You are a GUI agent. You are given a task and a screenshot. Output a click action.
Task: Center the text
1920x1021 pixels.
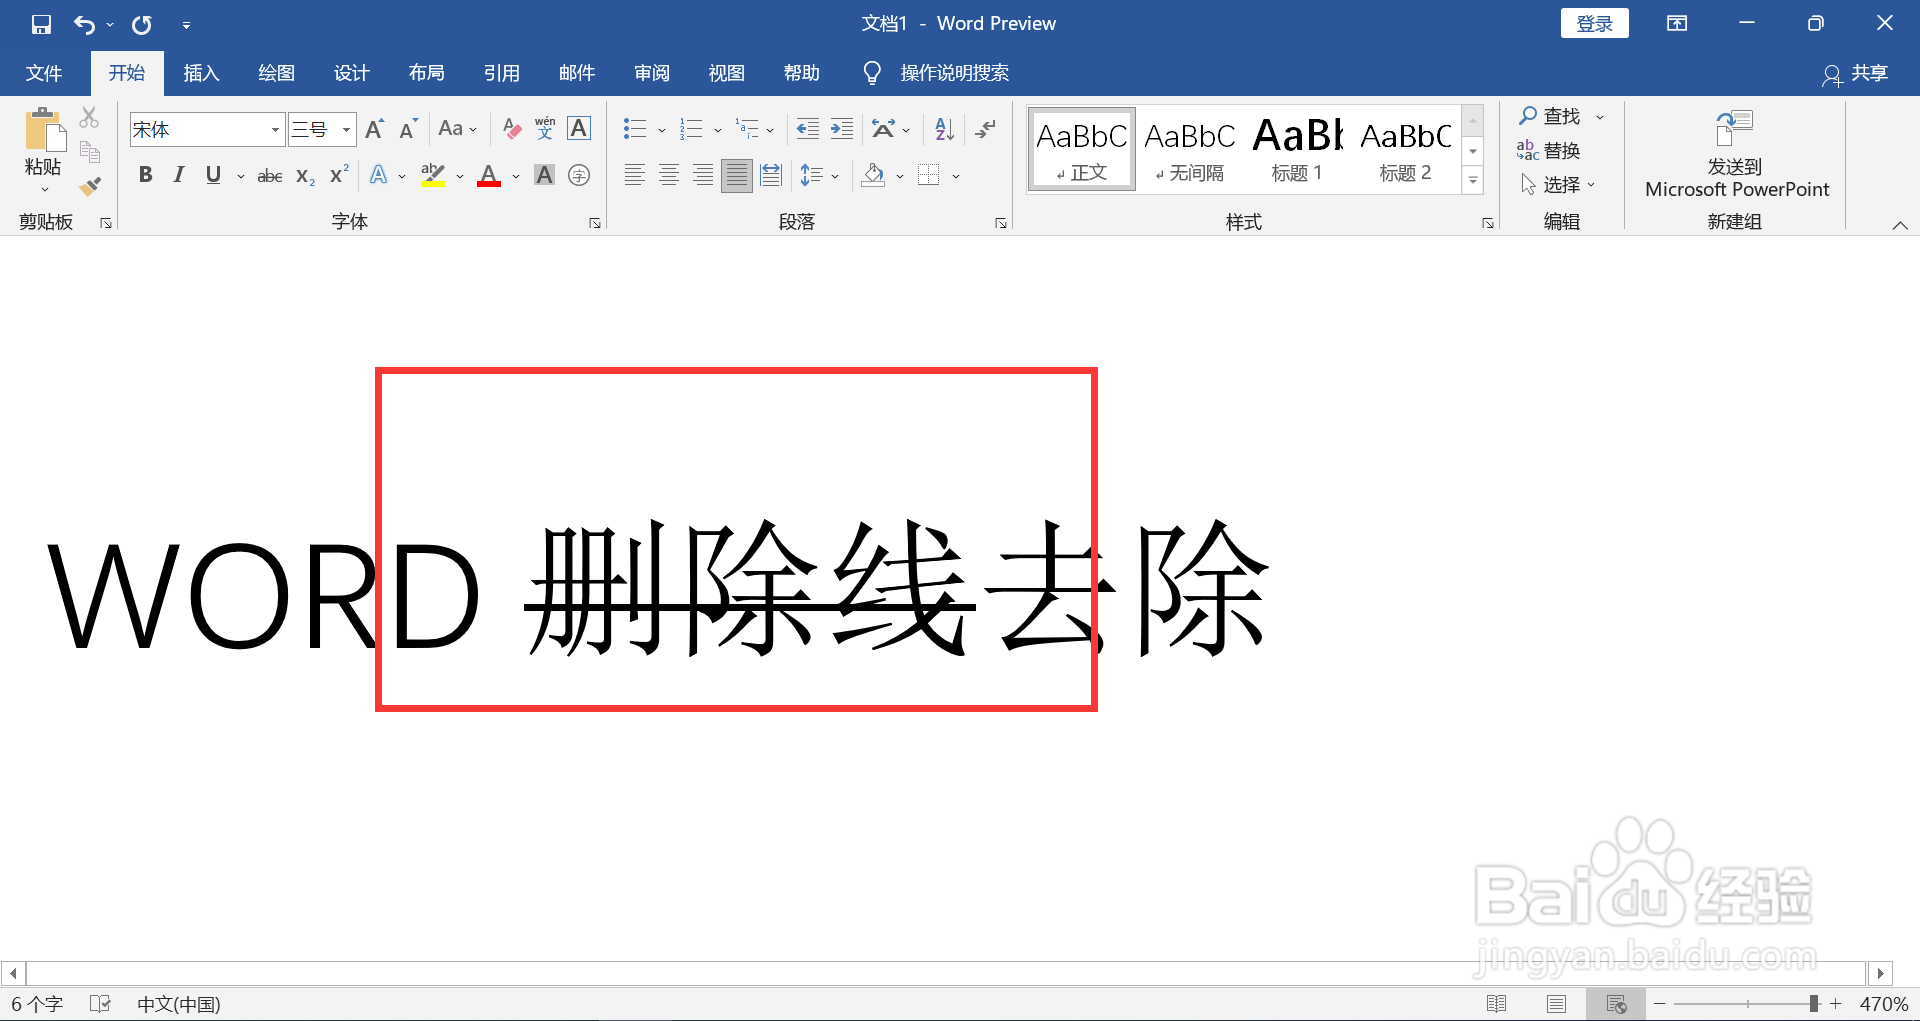coord(669,176)
